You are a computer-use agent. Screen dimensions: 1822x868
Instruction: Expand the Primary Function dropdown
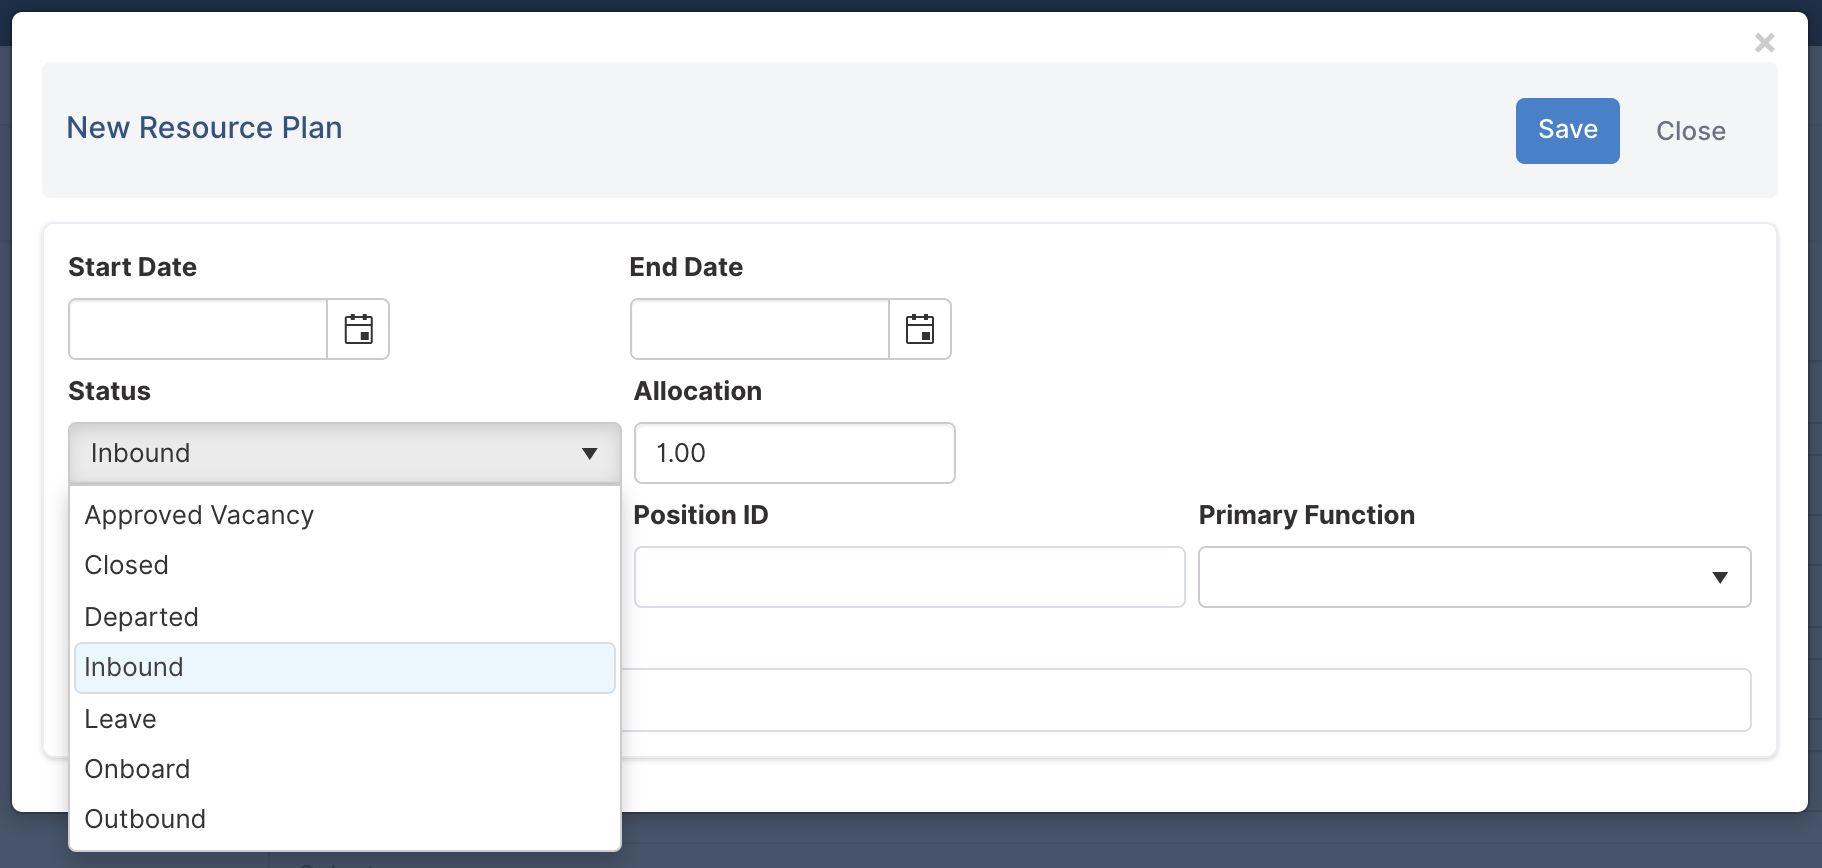(x=1474, y=577)
